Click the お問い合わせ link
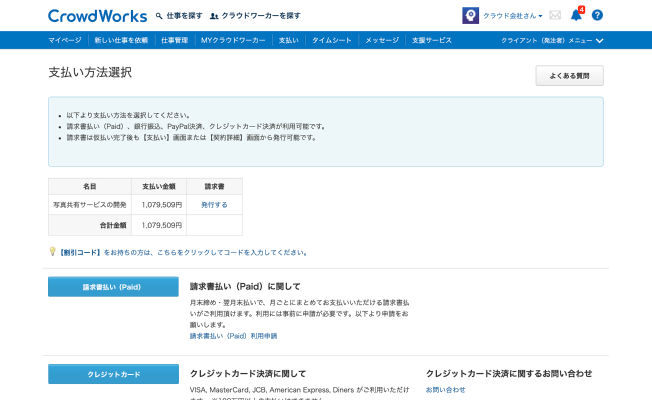The image size is (652, 400). click(x=445, y=389)
